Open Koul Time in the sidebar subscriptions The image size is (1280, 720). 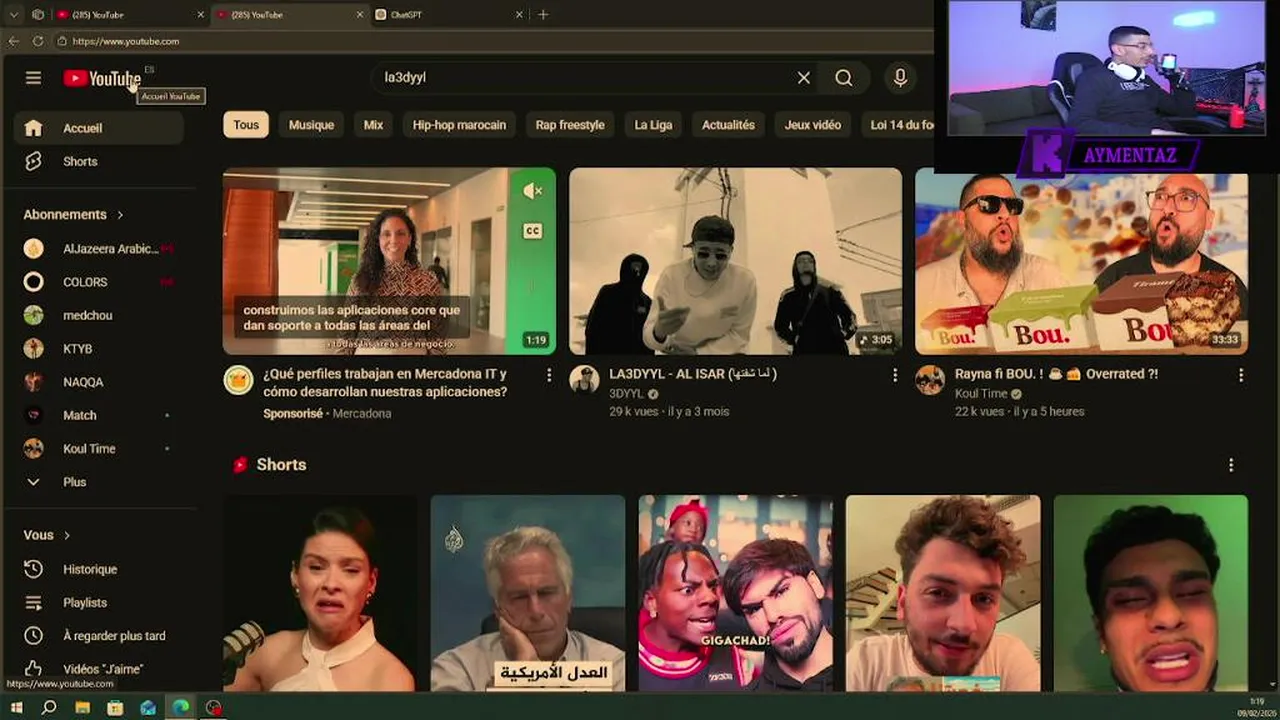(98, 449)
